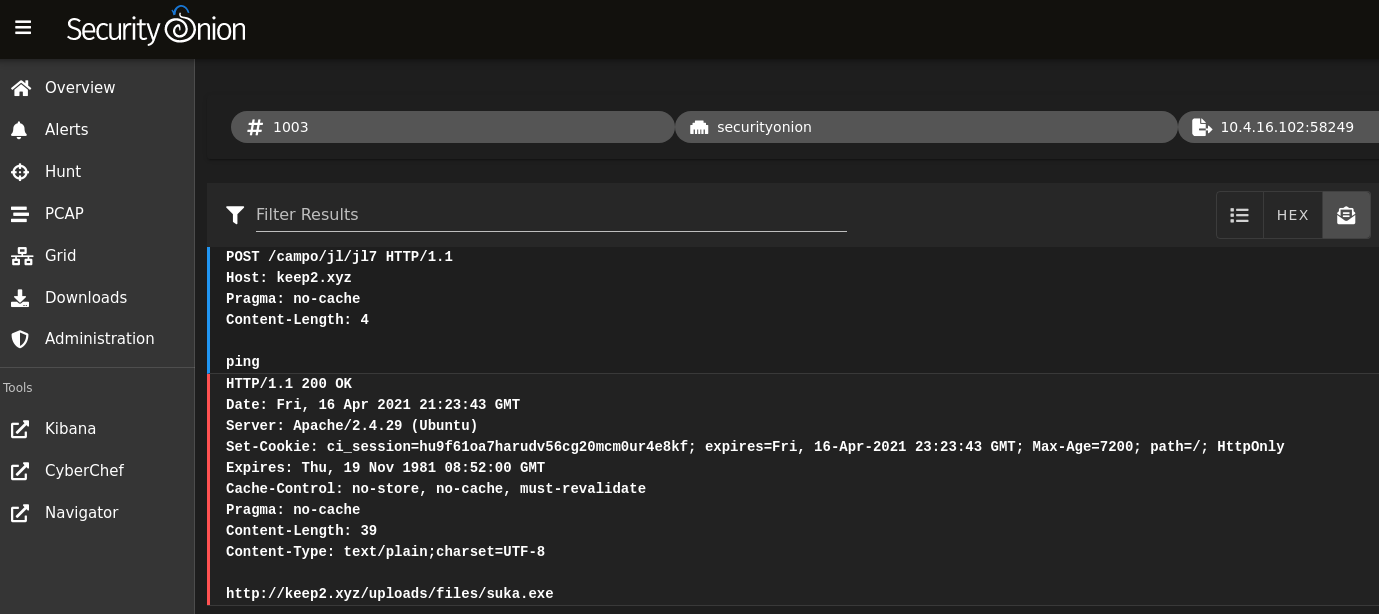Toggle the packet list view

click(x=1240, y=215)
